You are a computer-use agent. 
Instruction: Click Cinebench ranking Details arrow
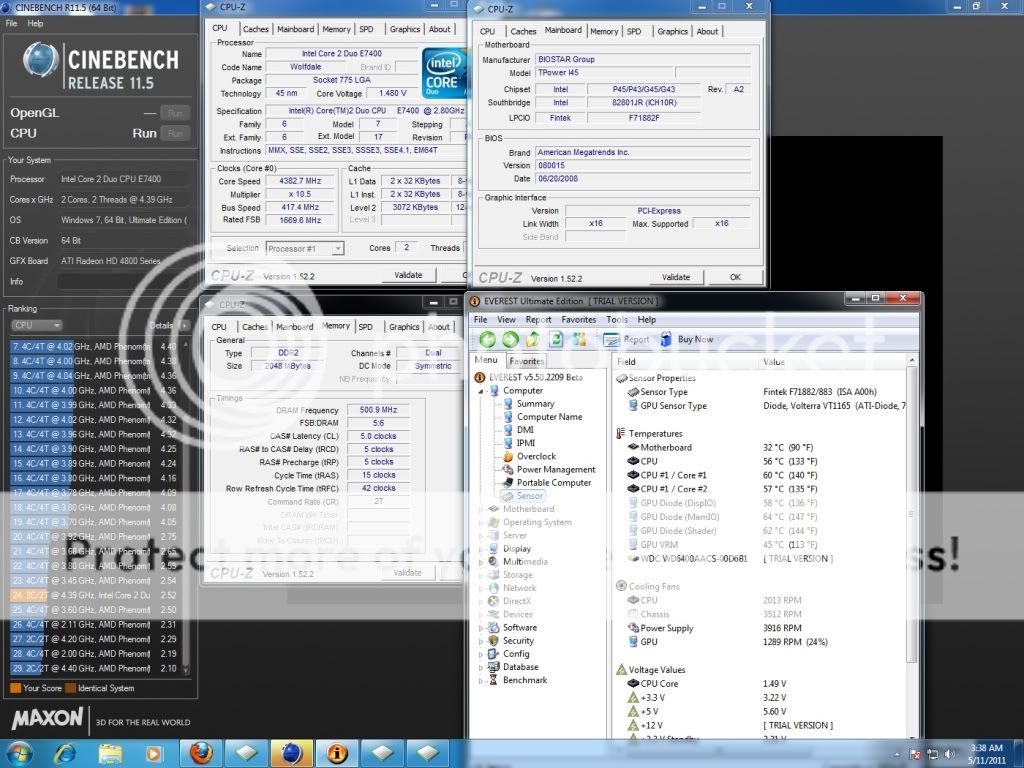184,325
